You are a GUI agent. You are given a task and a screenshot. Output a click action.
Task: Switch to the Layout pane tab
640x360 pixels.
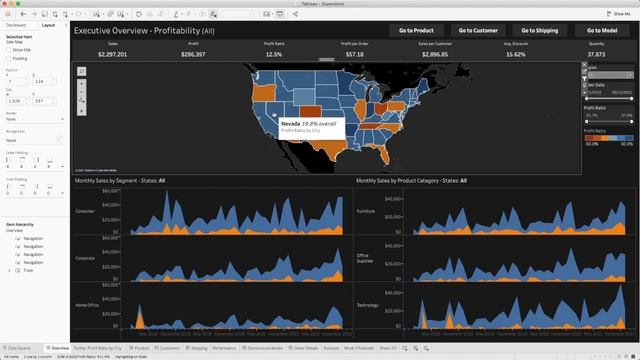49,25
